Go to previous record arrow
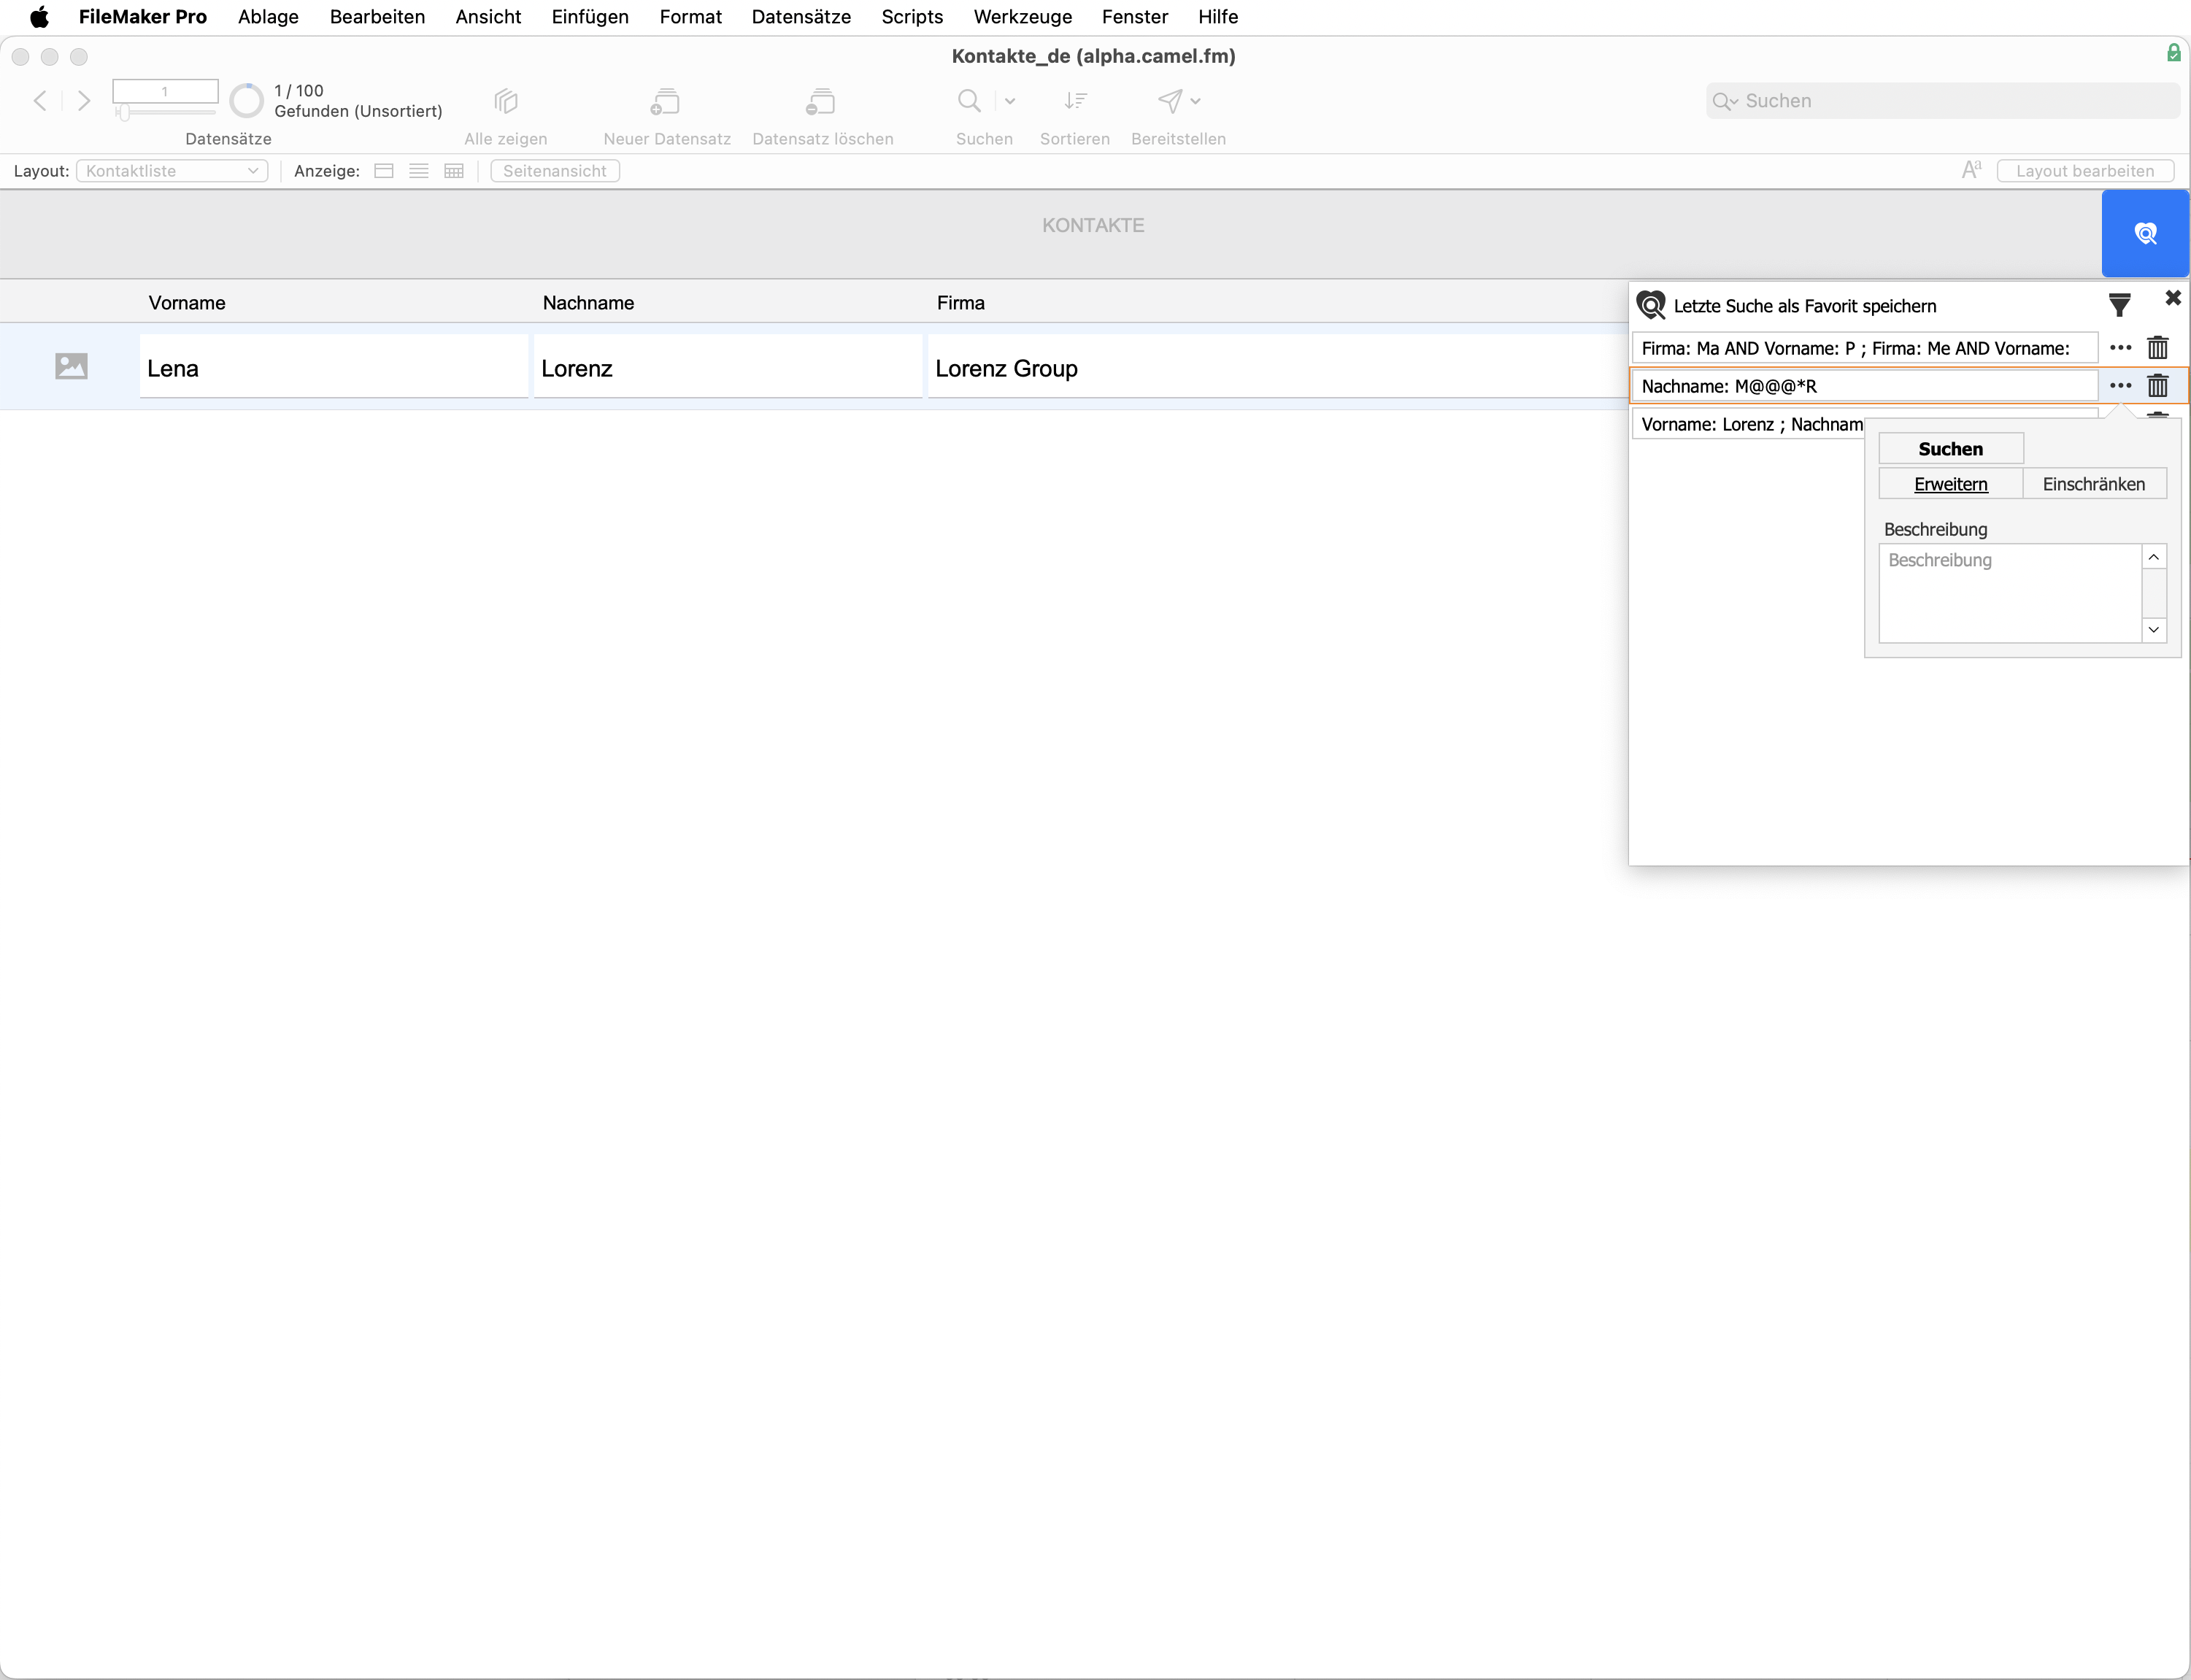The width and height of the screenshot is (2191, 1680). [x=40, y=101]
